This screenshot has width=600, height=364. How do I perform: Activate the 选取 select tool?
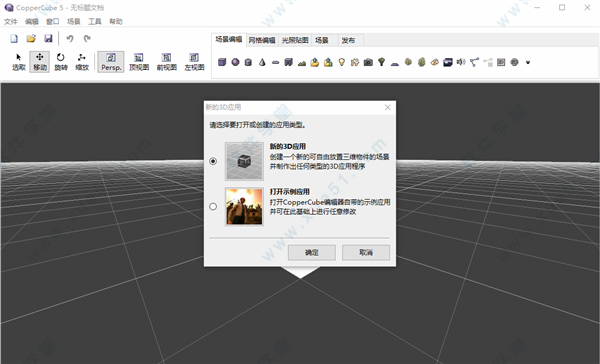coord(19,62)
